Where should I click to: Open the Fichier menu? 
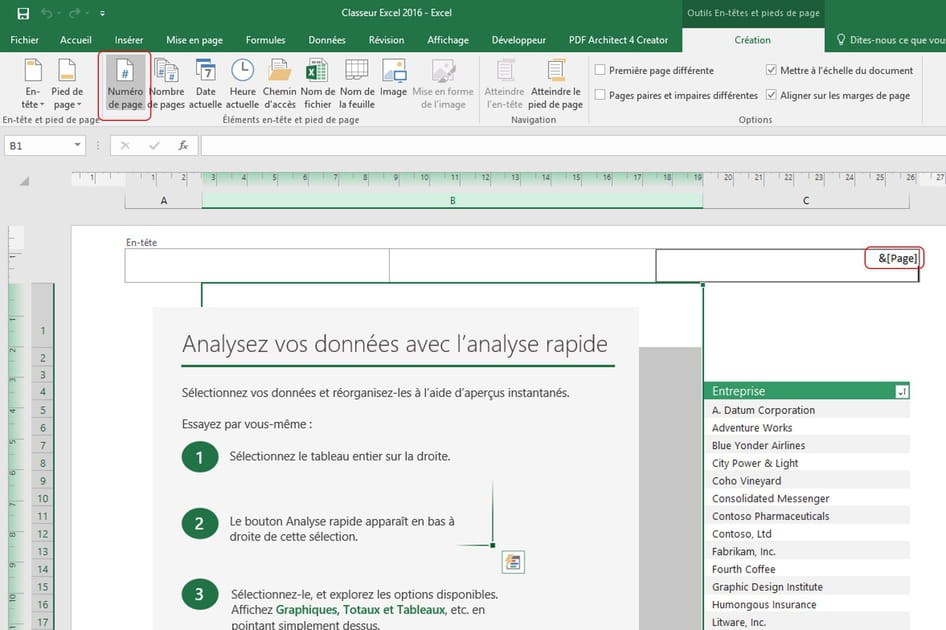pyautogui.click(x=24, y=40)
